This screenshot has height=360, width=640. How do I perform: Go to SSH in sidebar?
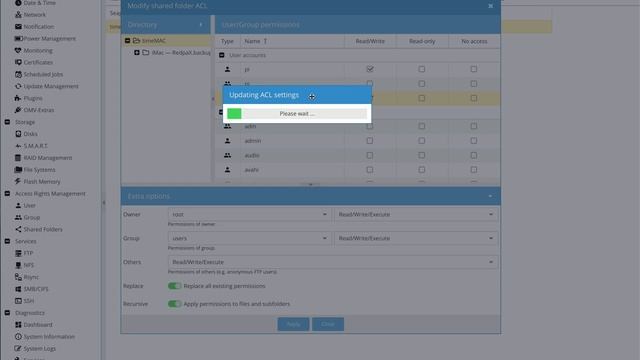pyautogui.click(x=29, y=301)
